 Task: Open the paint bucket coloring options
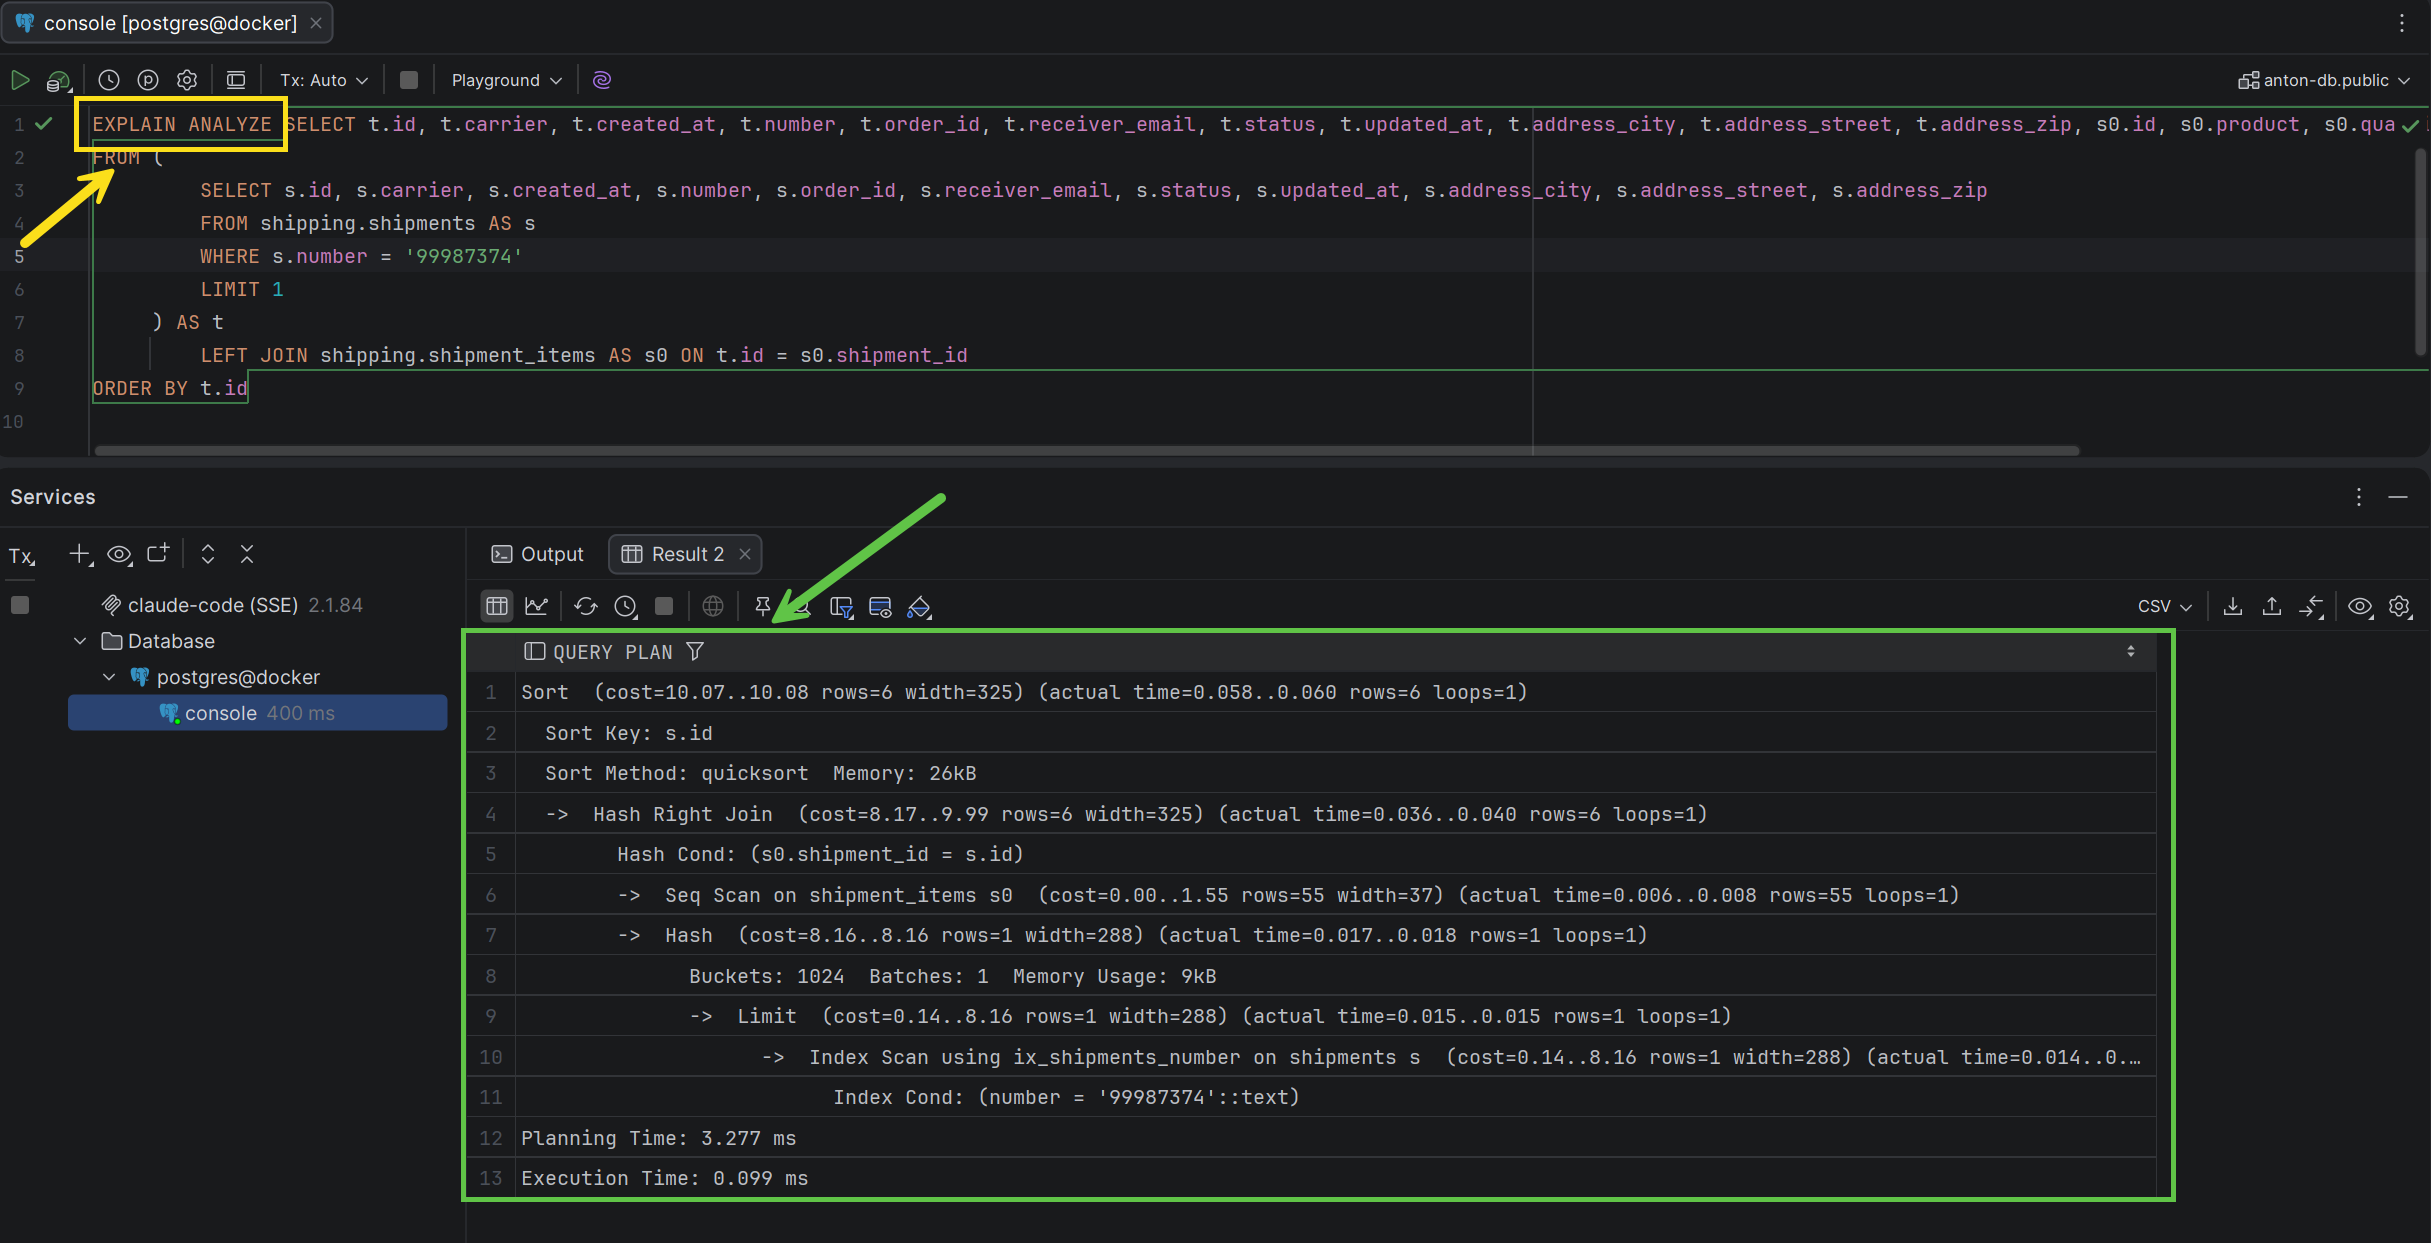[919, 607]
